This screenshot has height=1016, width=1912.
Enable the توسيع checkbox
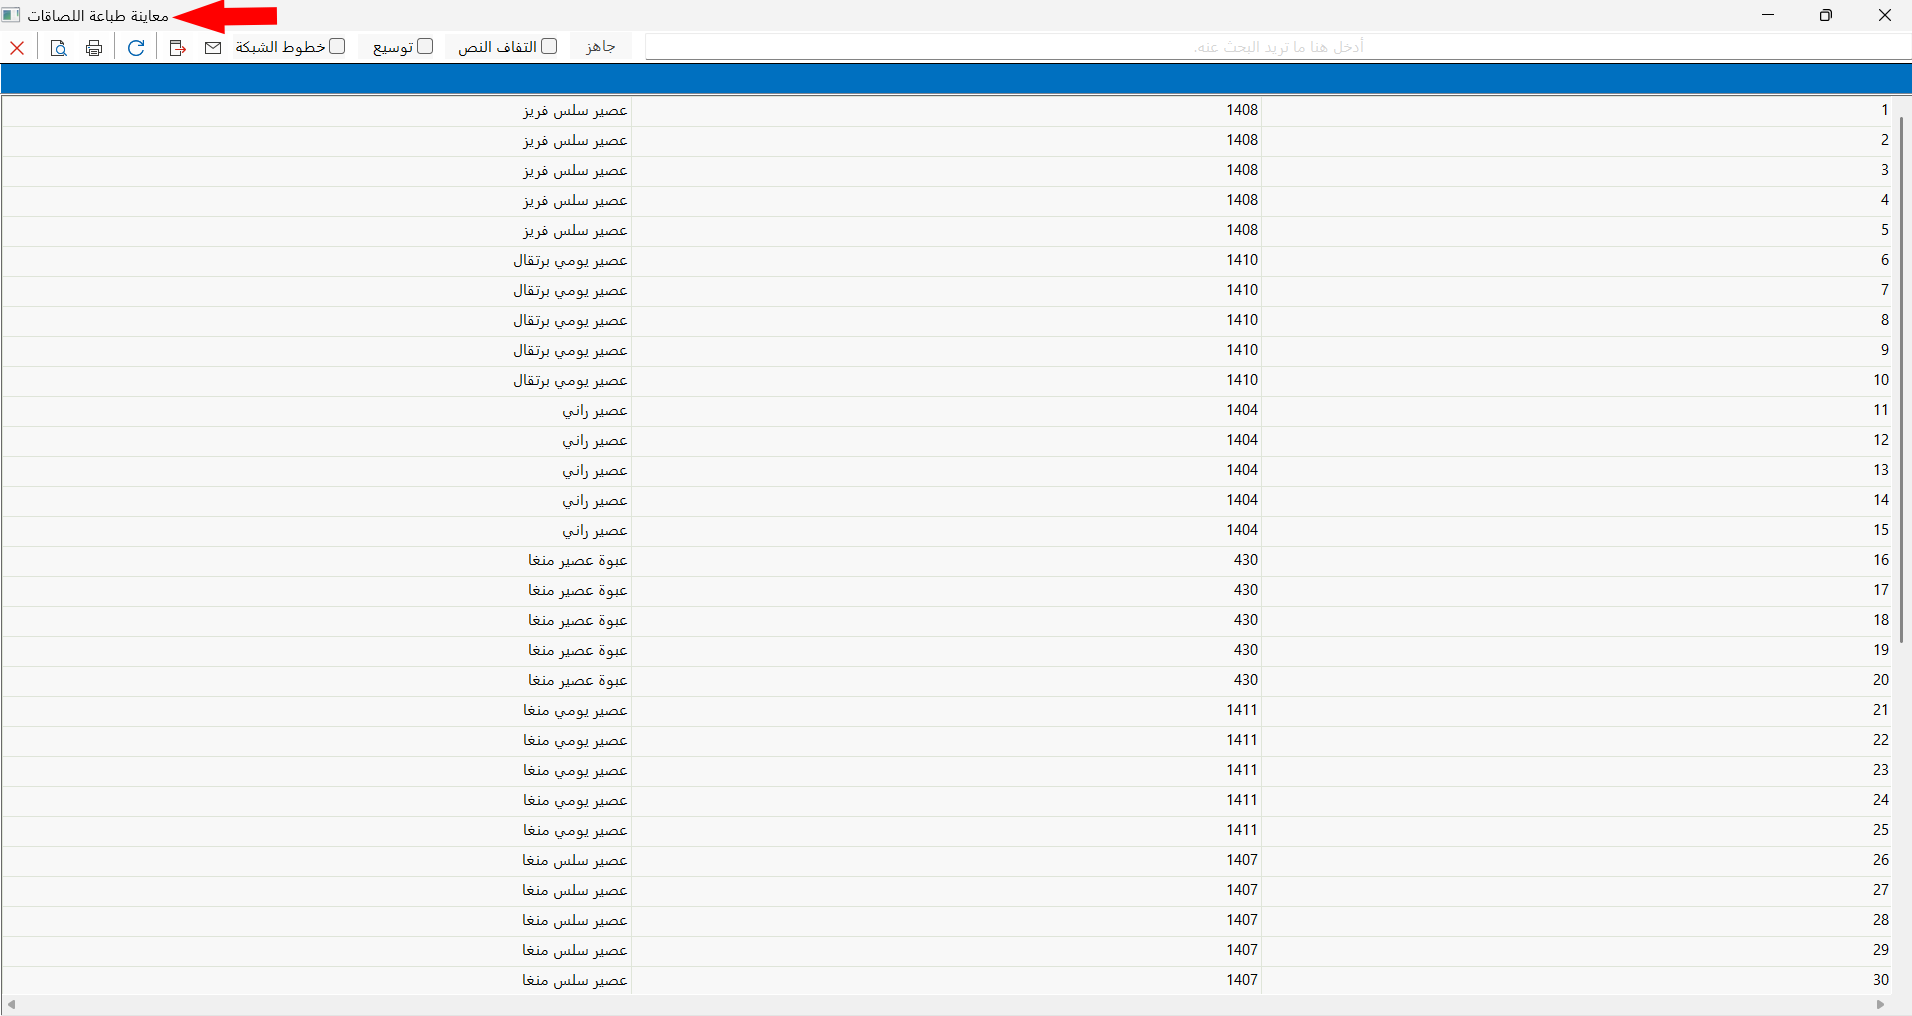coord(426,45)
